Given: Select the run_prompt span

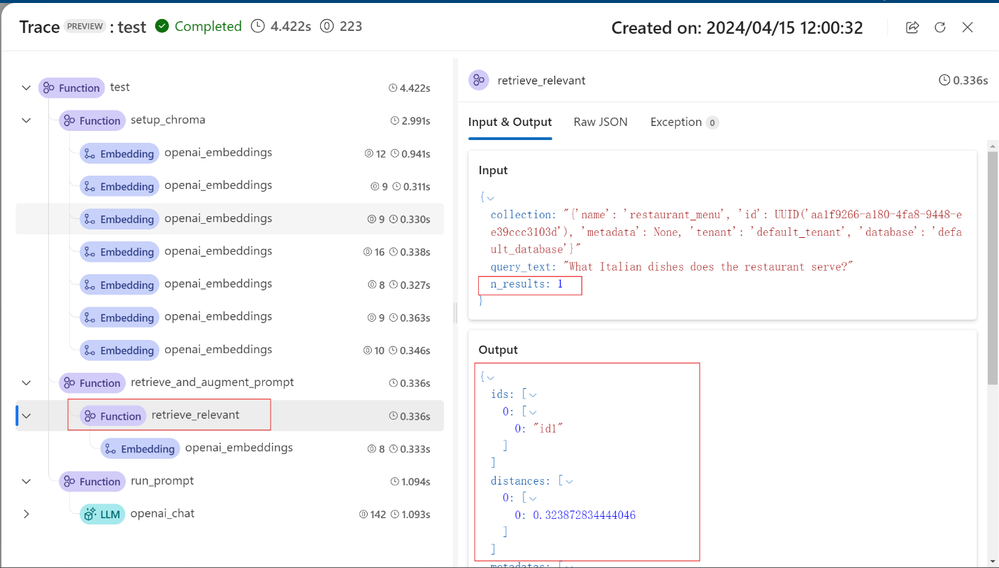Looking at the screenshot, I should pyautogui.click(x=229, y=481).
